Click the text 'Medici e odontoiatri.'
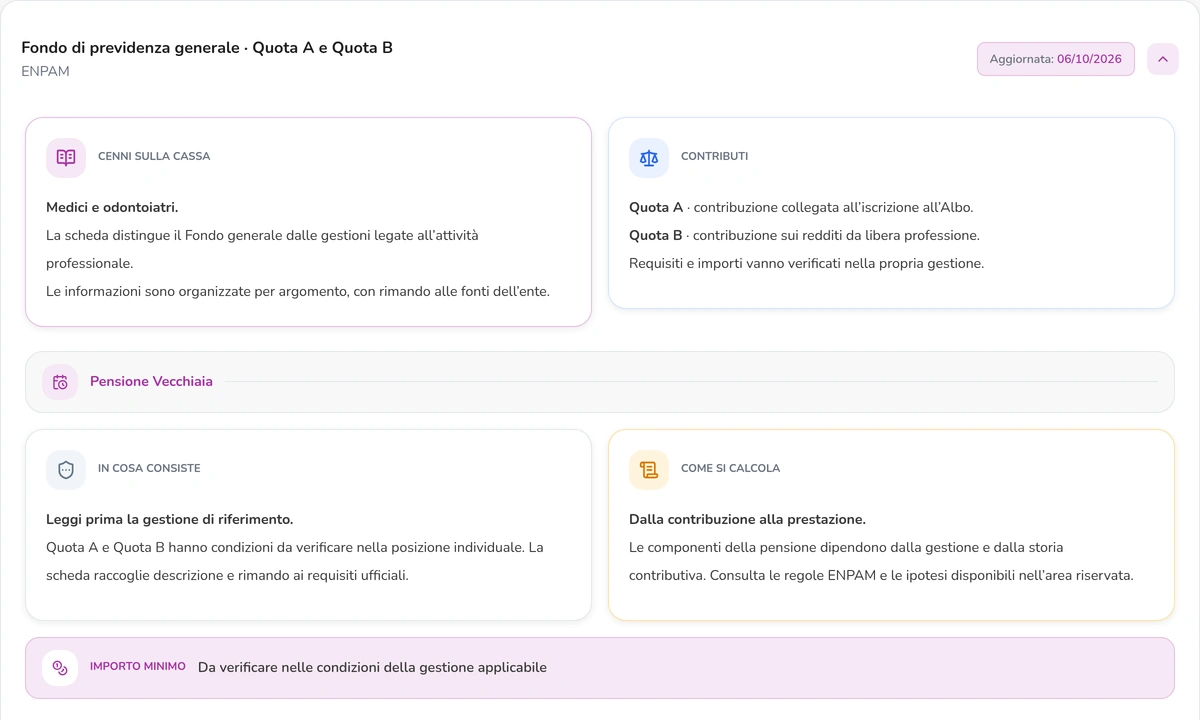1200x720 pixels. click(x=112, y=208)
